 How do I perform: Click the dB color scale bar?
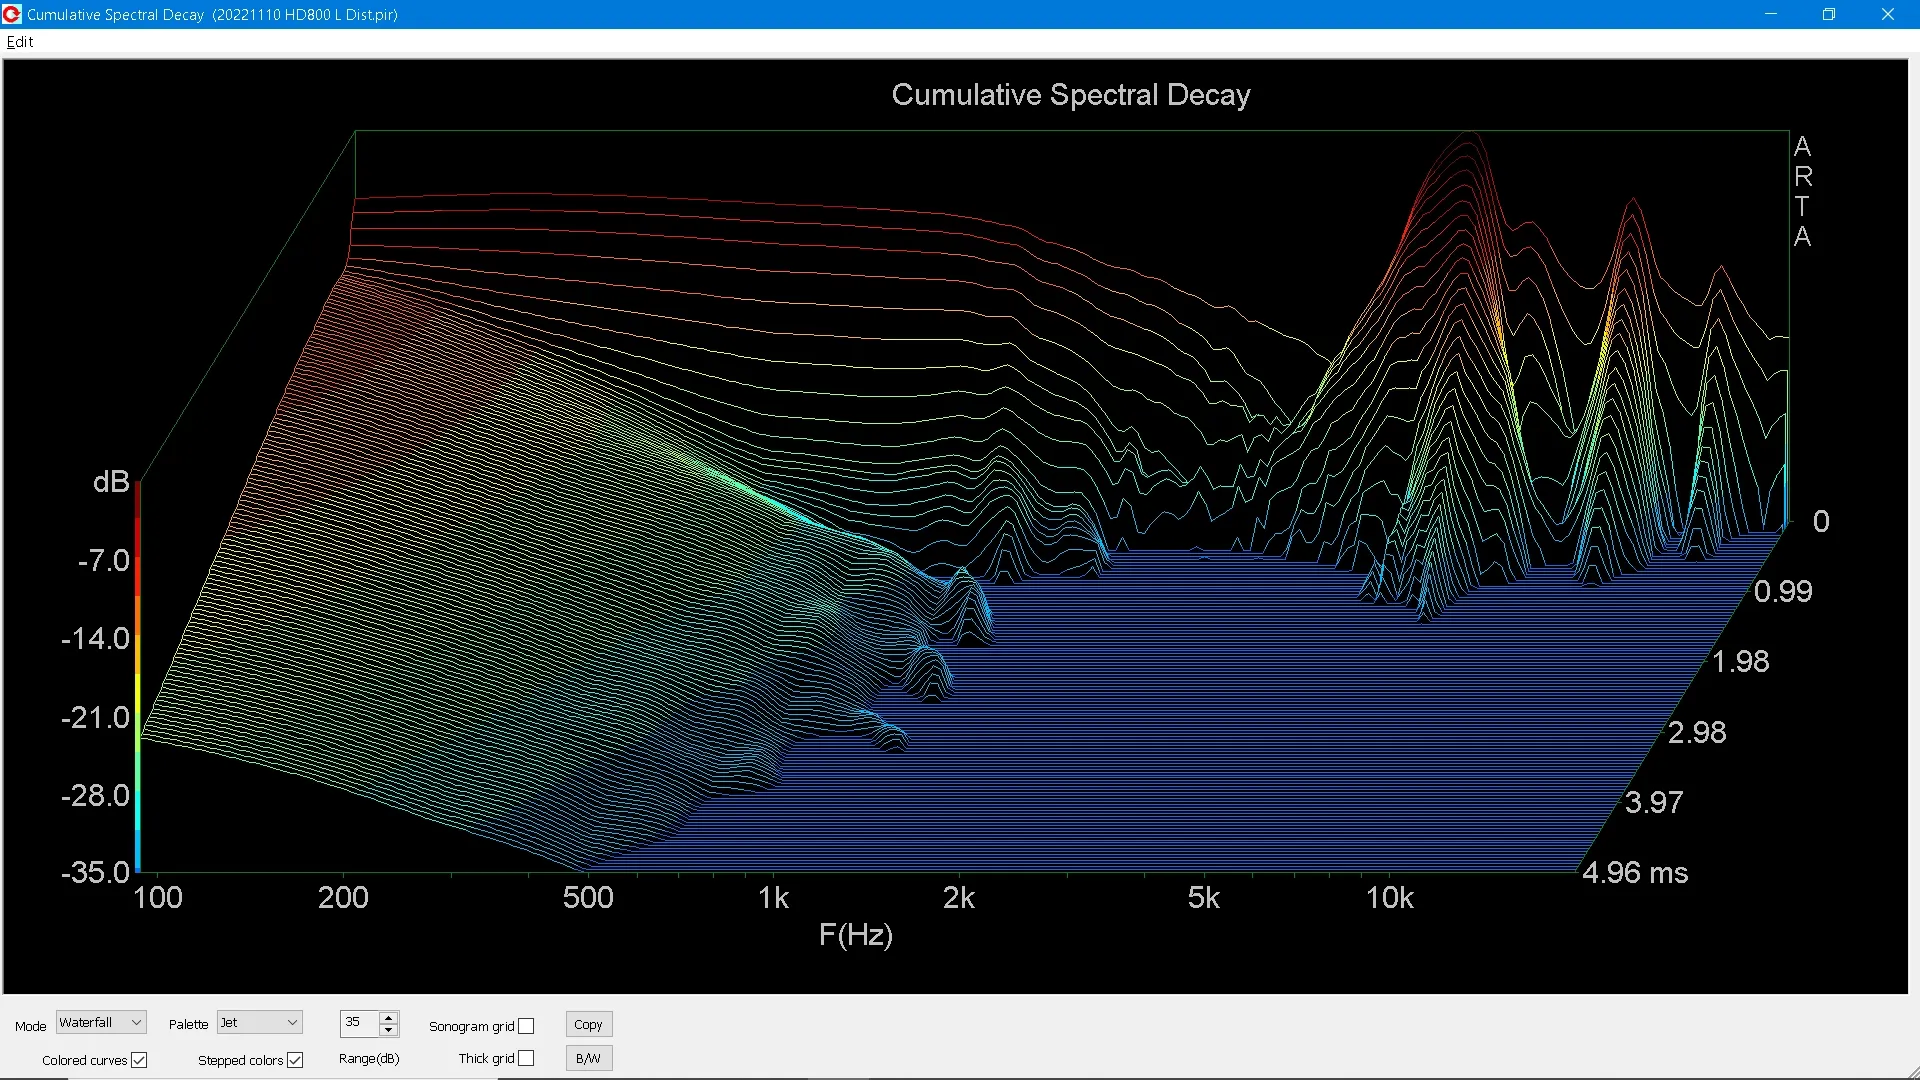tap(138, 675)
